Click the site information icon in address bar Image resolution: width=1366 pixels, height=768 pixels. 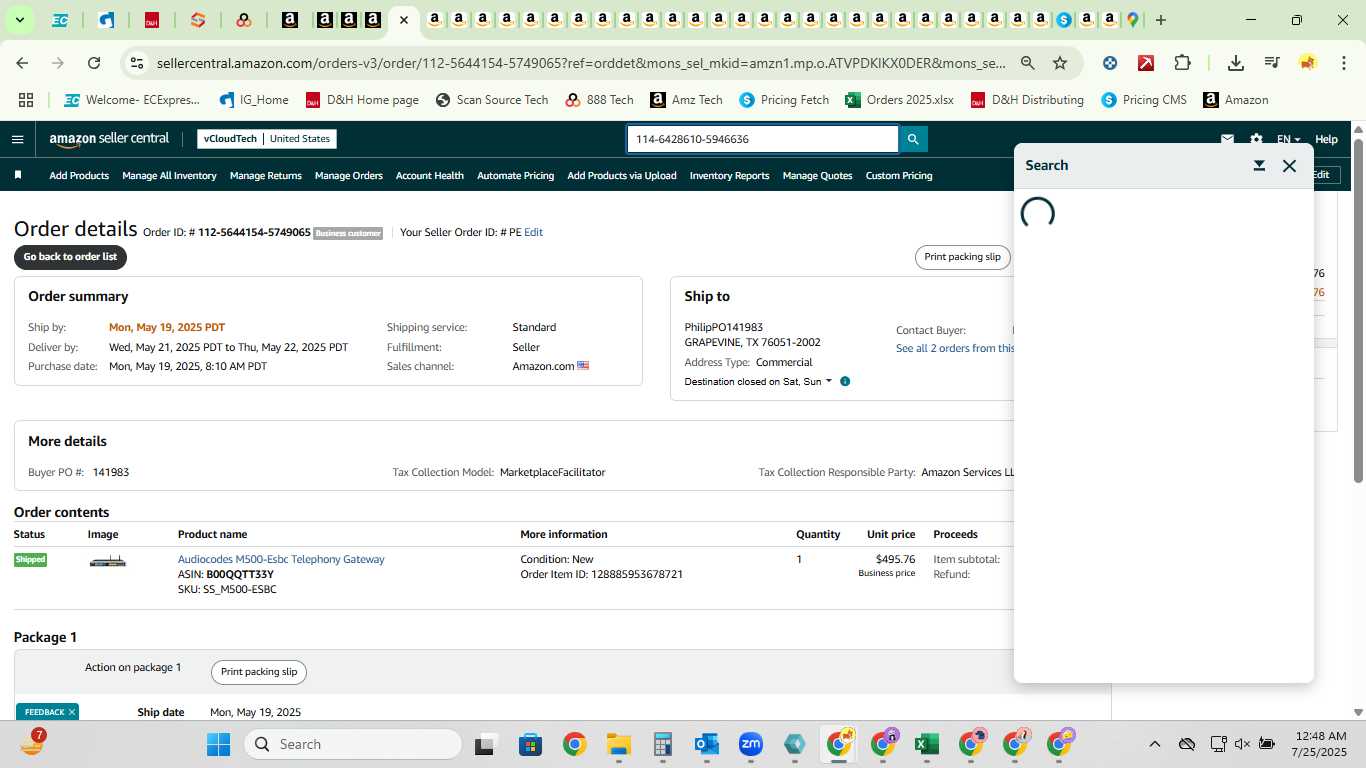pos(137,63)
